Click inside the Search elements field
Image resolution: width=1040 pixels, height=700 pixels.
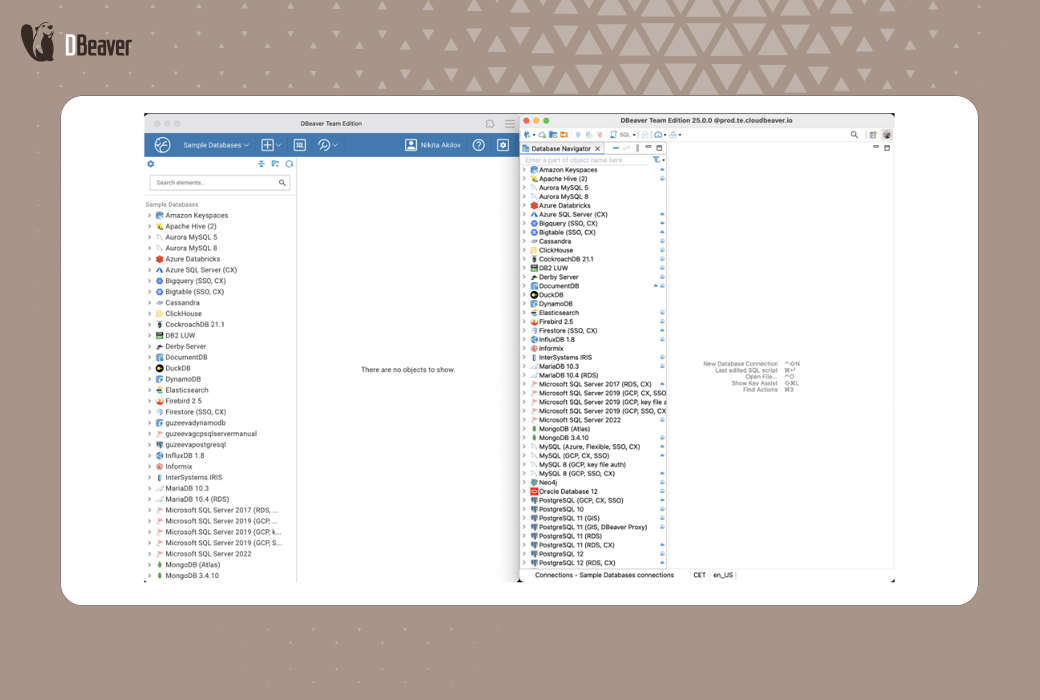click(213, 181)
